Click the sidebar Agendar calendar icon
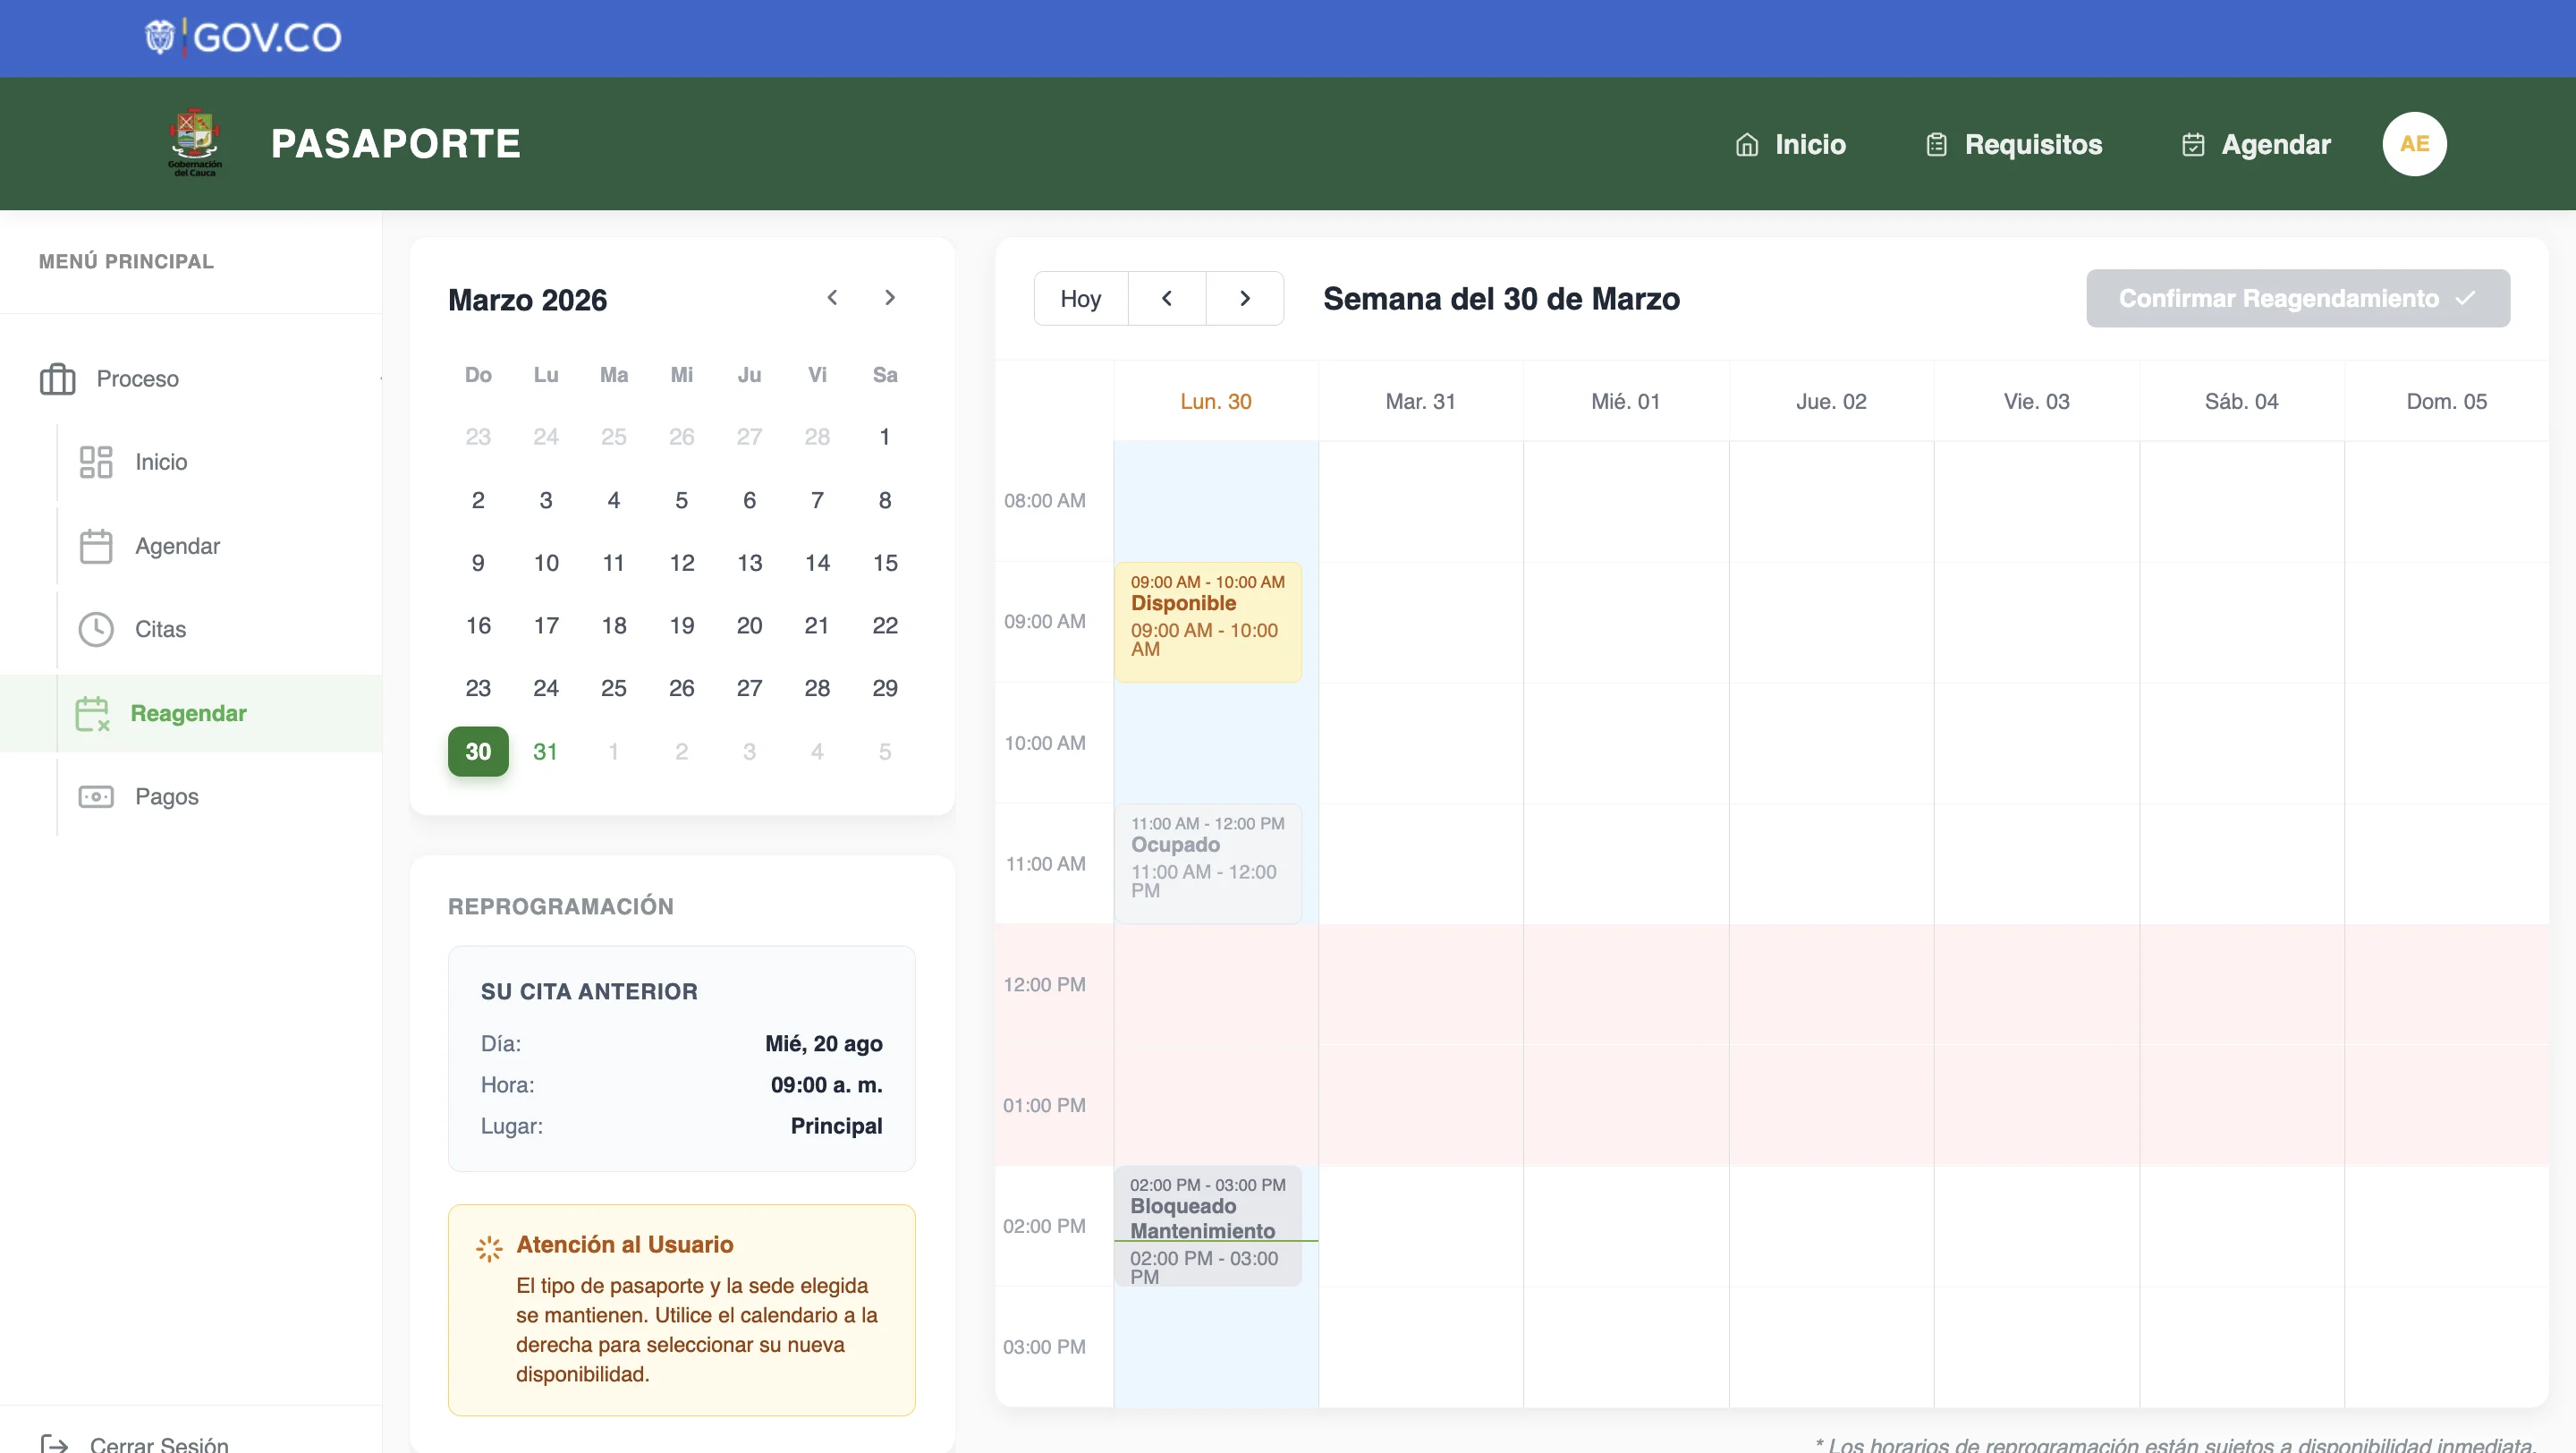This screenshot has height=1453, width=2576. (x=96, y=546)
